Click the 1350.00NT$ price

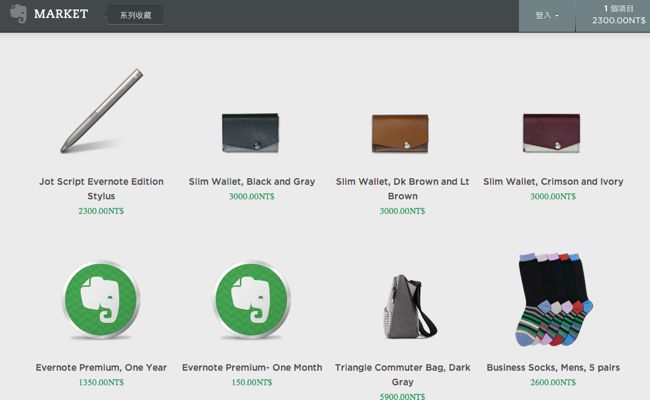coord(101,382)
